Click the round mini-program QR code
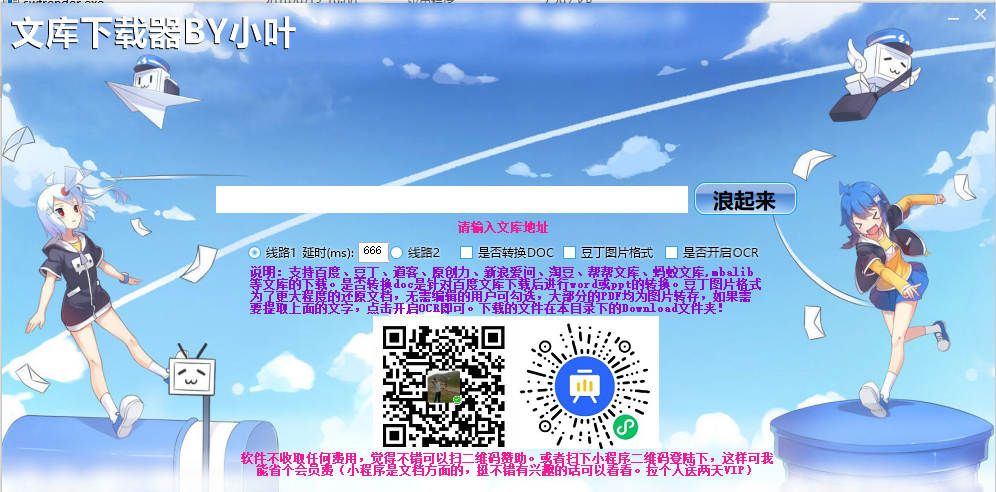Screen dimensions: 996x492 584,386
